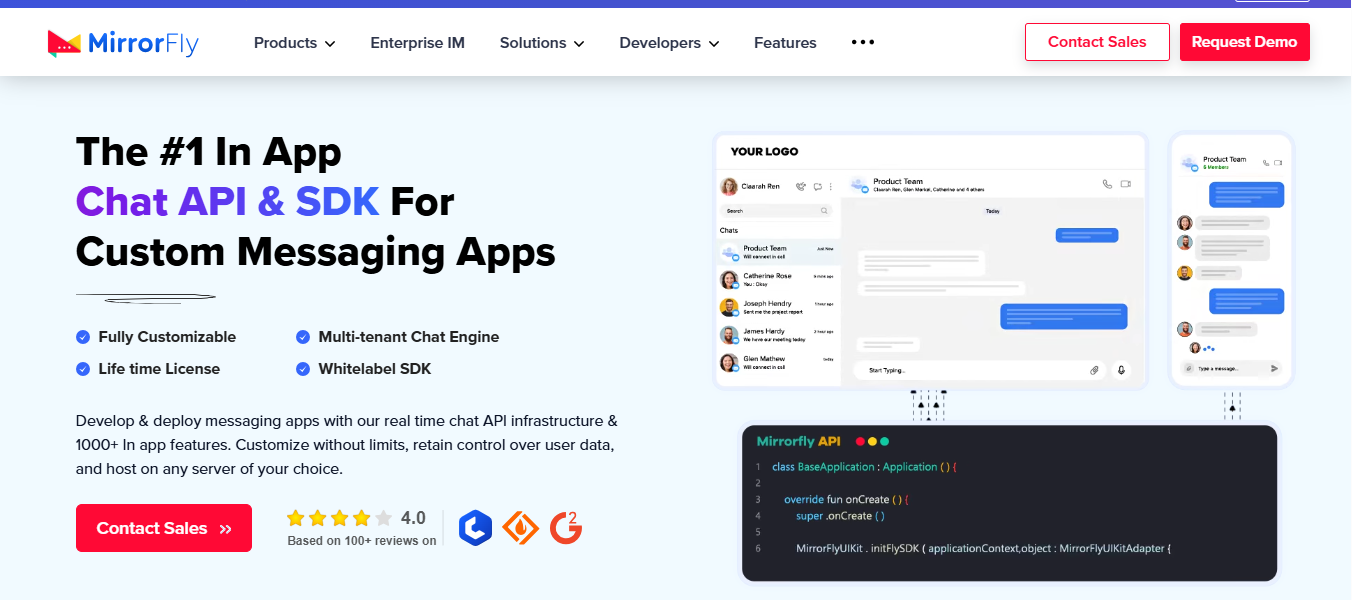Click the microphone icon in chat preview

tap(1121, 370)
